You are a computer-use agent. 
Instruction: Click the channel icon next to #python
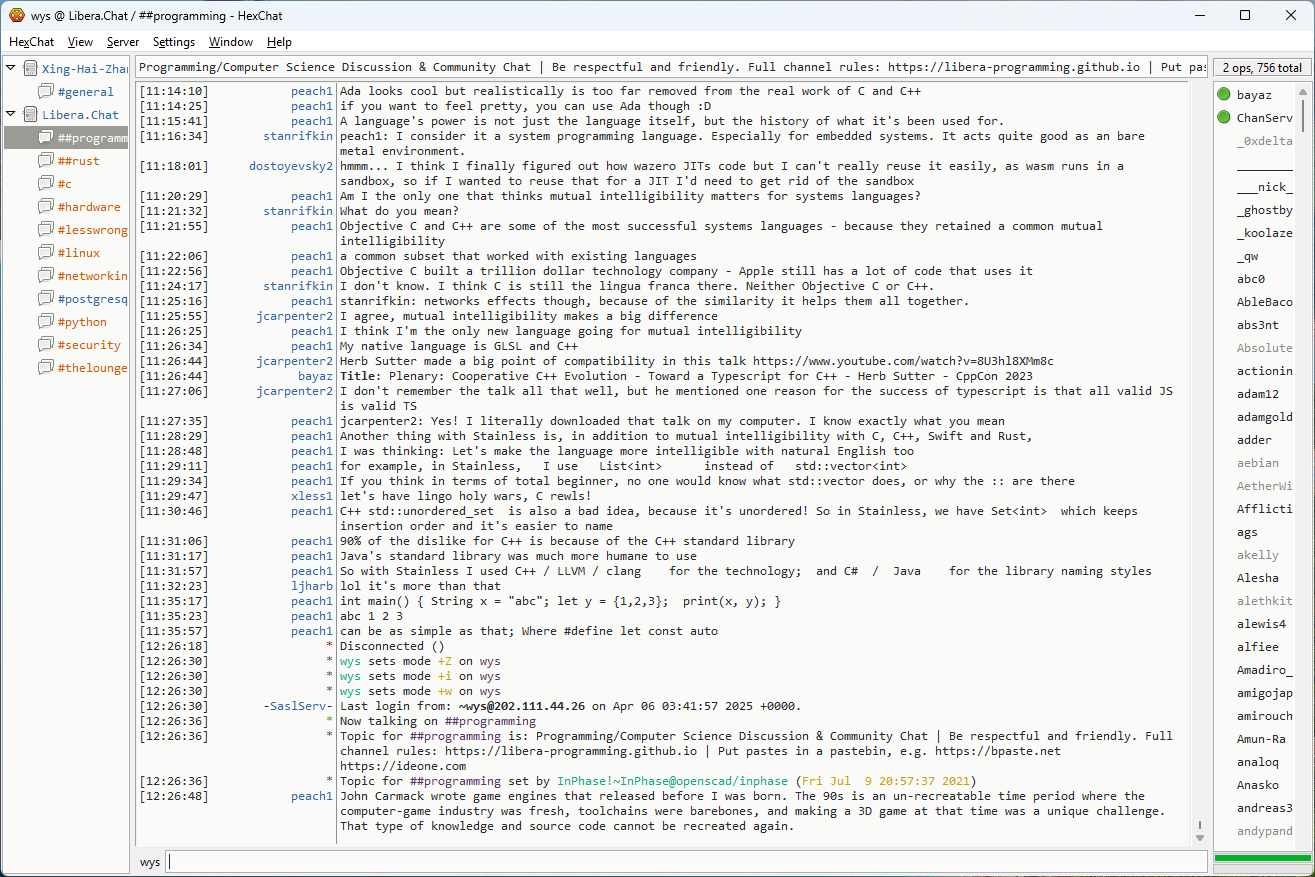(x=46, y=322)
